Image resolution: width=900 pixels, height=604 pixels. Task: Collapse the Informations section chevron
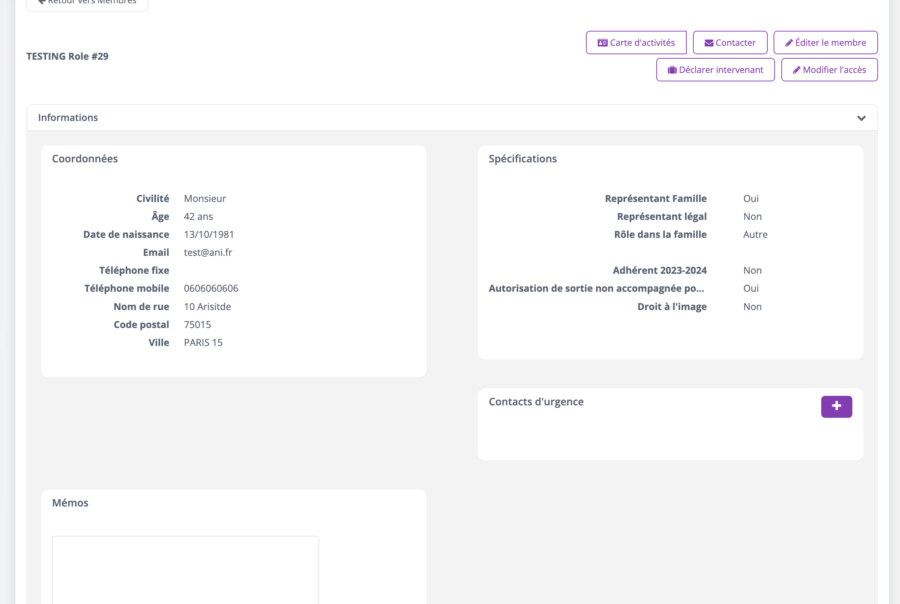pos(861,118)
